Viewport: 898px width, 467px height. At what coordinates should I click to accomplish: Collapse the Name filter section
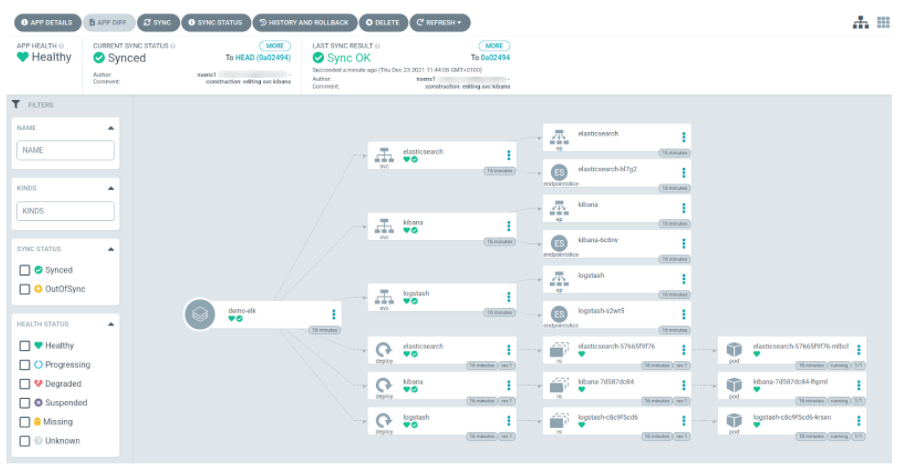point(110,129)
